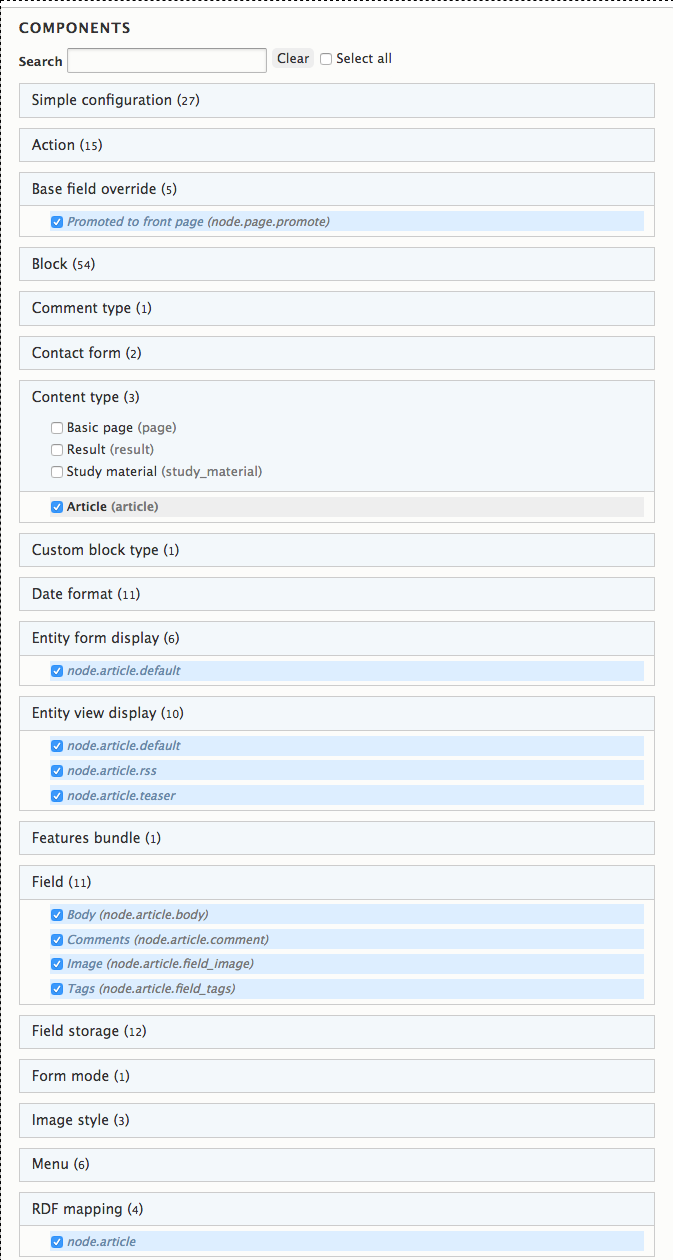Check the Result content type

click(57, 450)
